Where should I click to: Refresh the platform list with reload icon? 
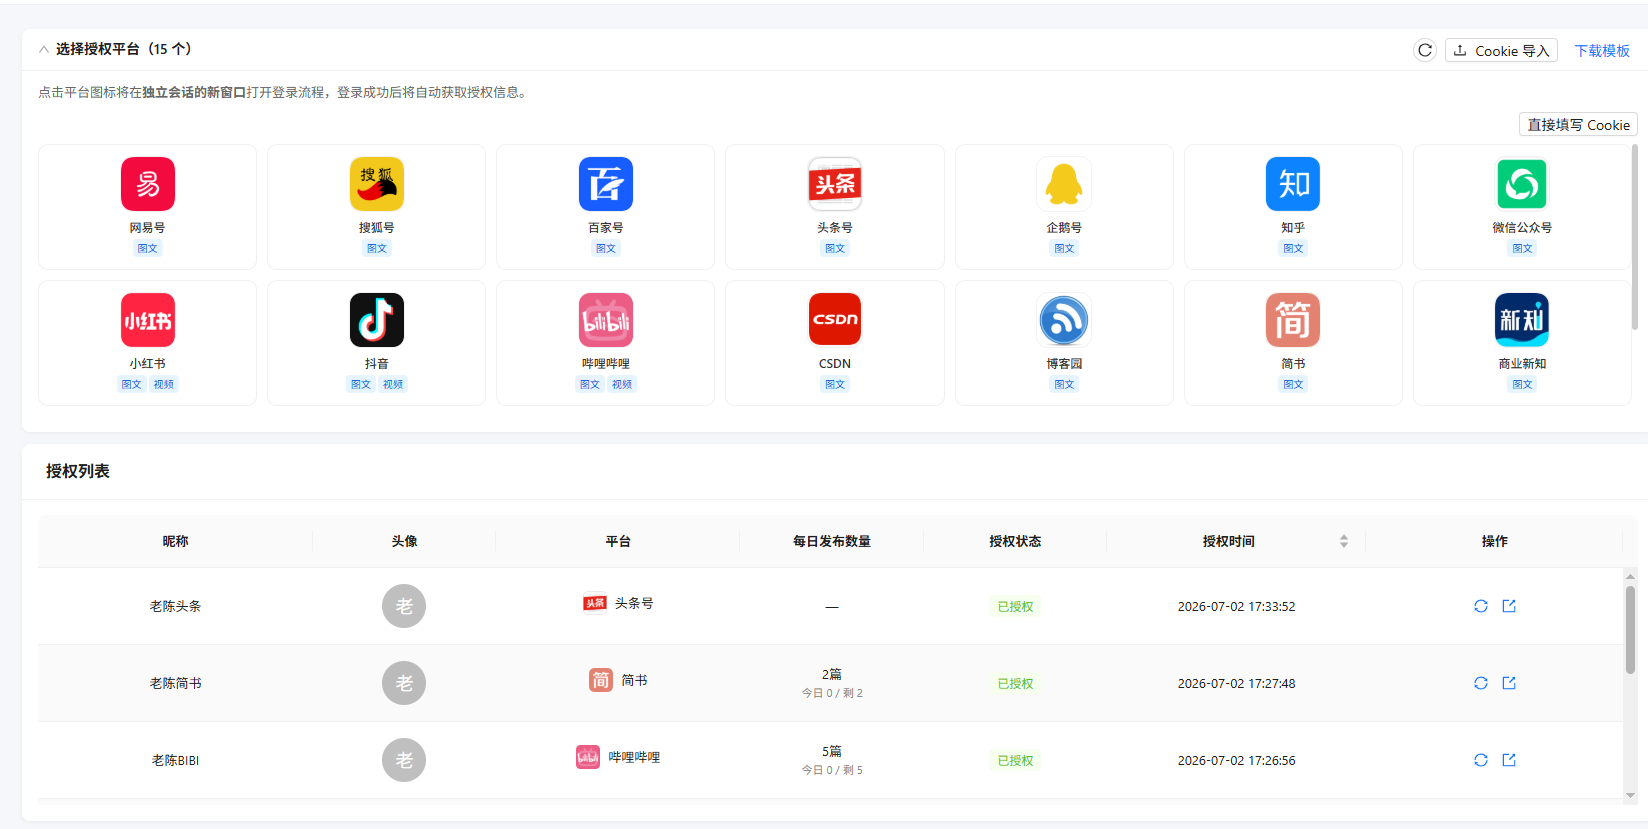[1425, 50]
